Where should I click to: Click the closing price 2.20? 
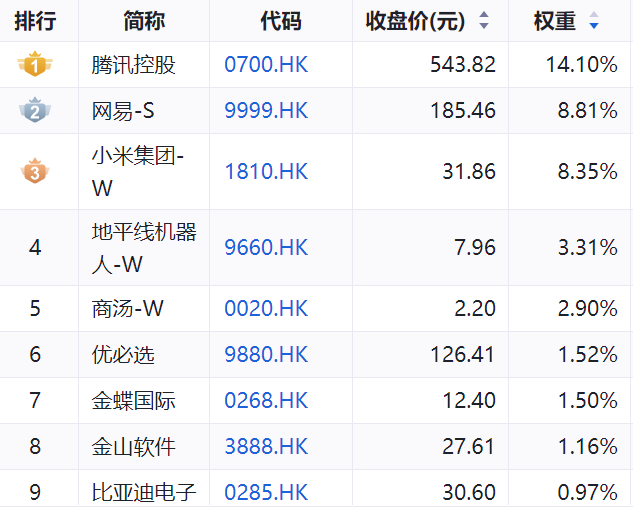(475, 309)
